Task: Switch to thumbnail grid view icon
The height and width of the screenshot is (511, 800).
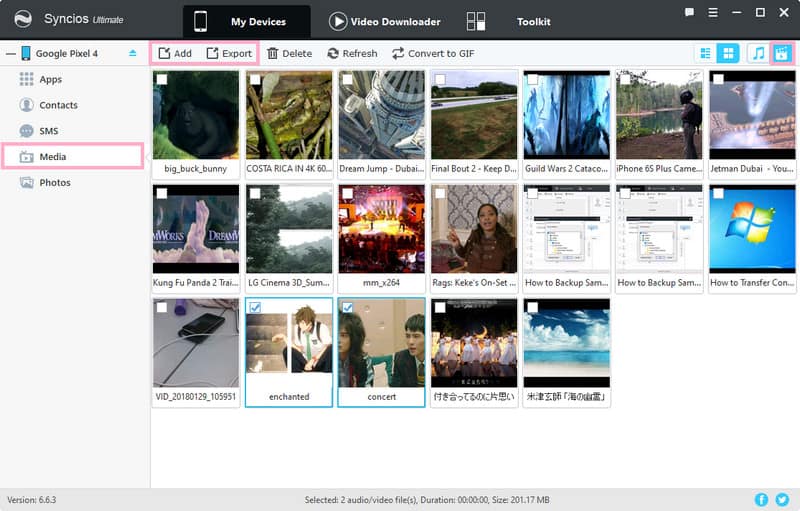Action: (x=728, y=53)
